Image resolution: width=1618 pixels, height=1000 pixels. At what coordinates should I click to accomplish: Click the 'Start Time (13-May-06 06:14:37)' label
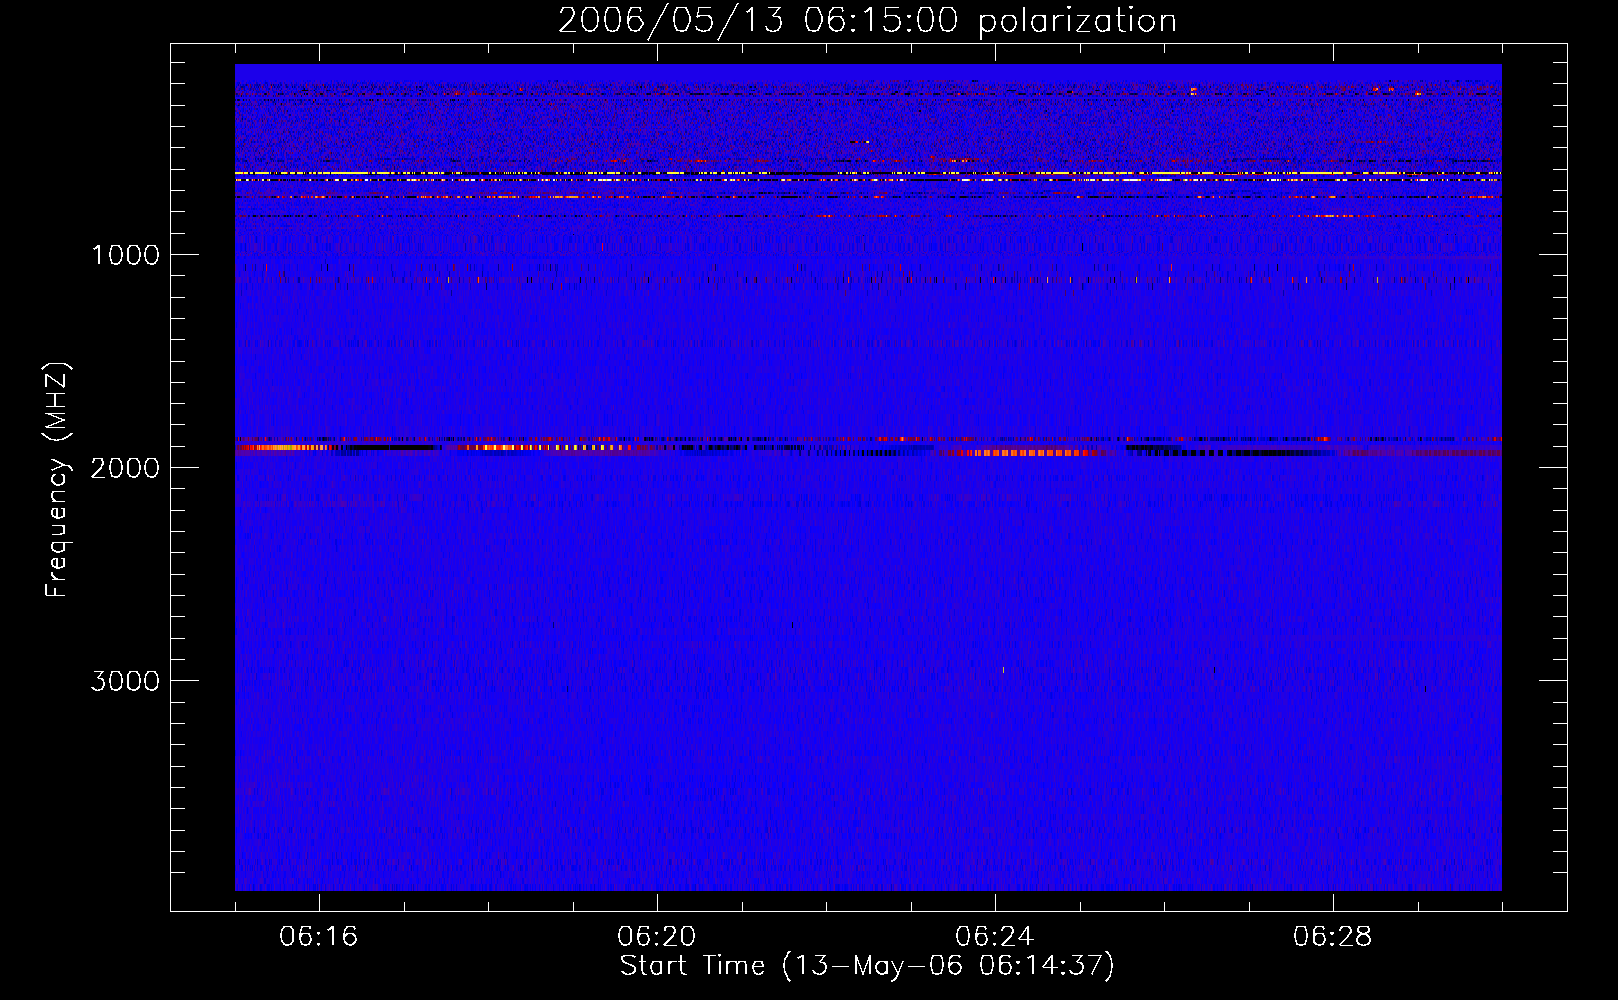[867, 966]
